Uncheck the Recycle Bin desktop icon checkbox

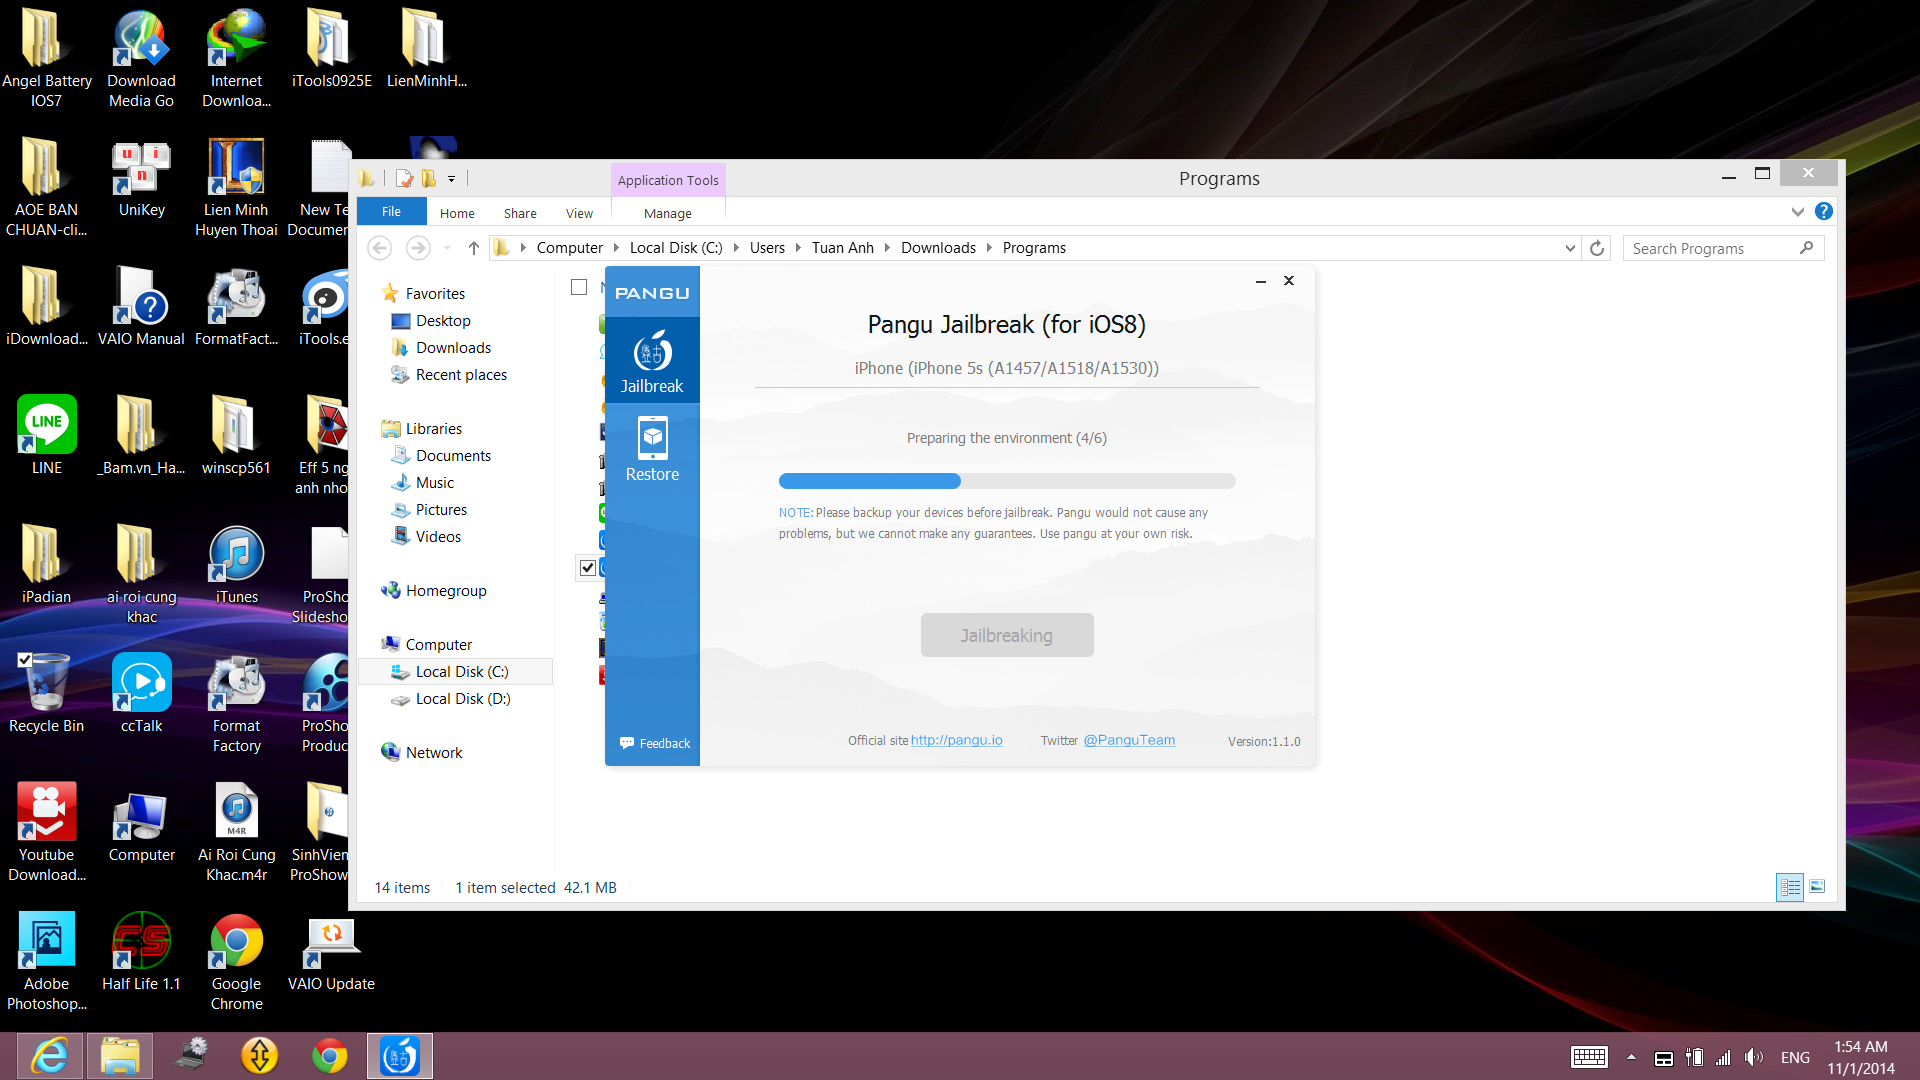coord(24,659)
